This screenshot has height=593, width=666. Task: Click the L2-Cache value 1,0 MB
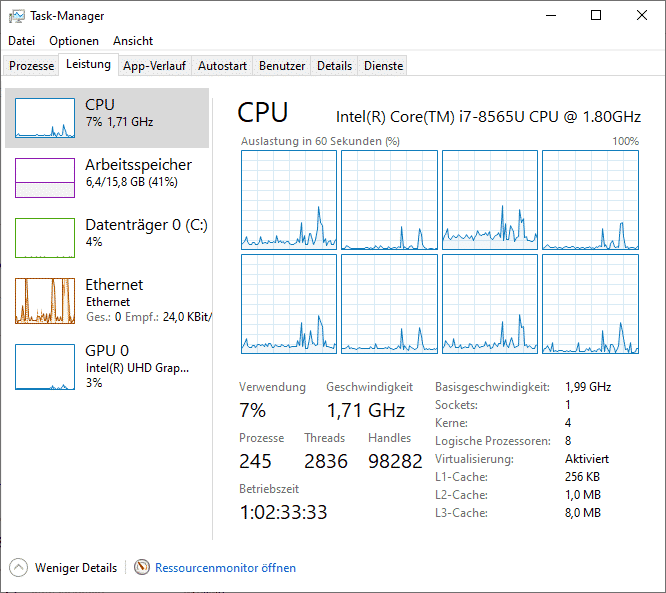click(583, 495)
